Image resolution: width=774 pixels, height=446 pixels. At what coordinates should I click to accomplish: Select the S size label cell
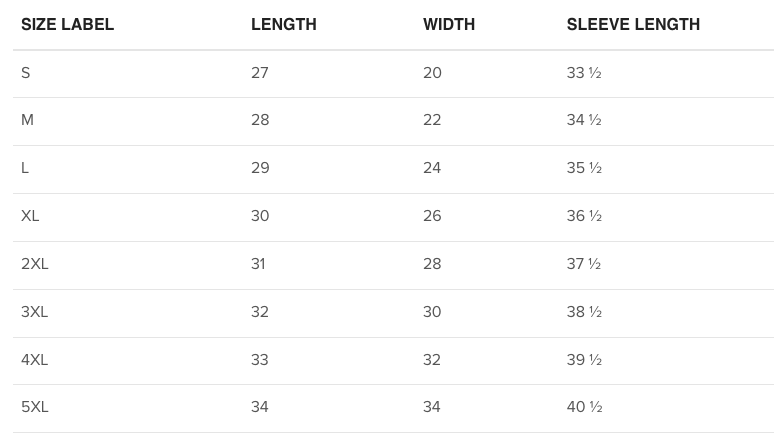point(26,73)
